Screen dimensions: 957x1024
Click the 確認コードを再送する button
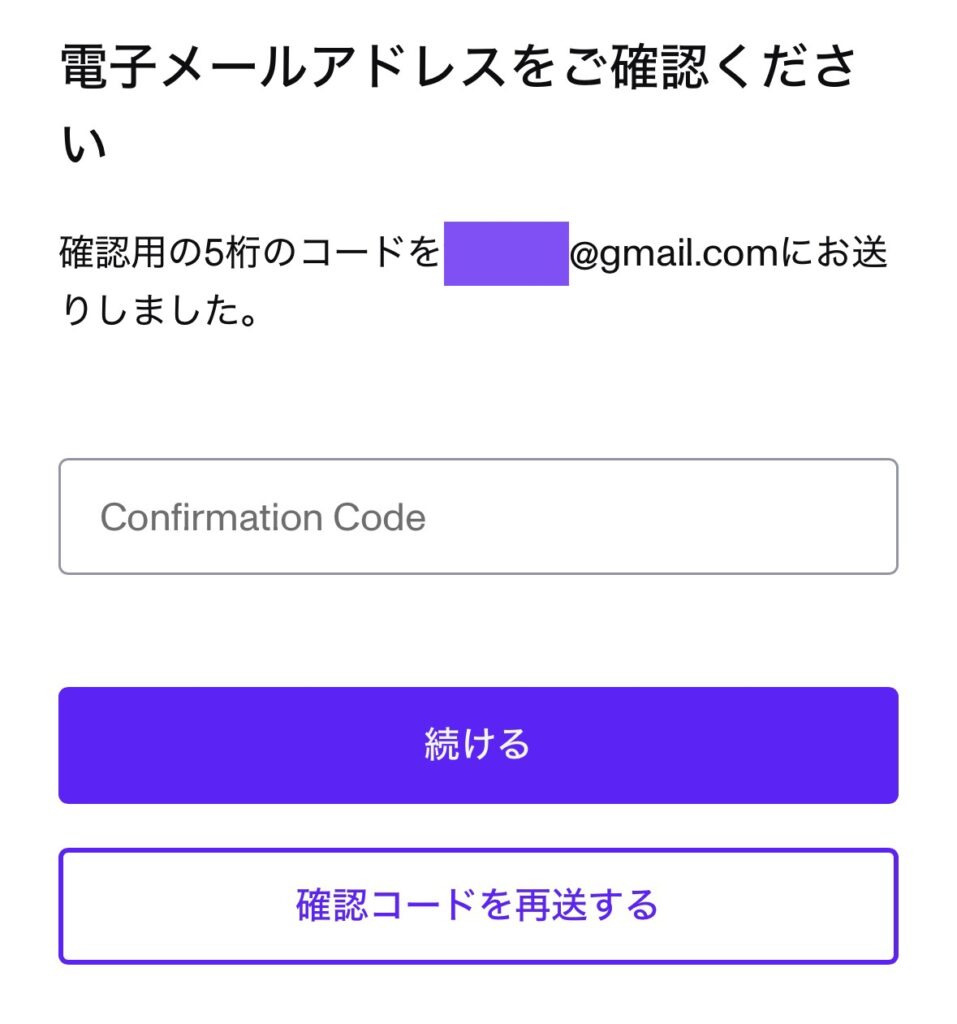pyautogui.click(x=478, y=906)
